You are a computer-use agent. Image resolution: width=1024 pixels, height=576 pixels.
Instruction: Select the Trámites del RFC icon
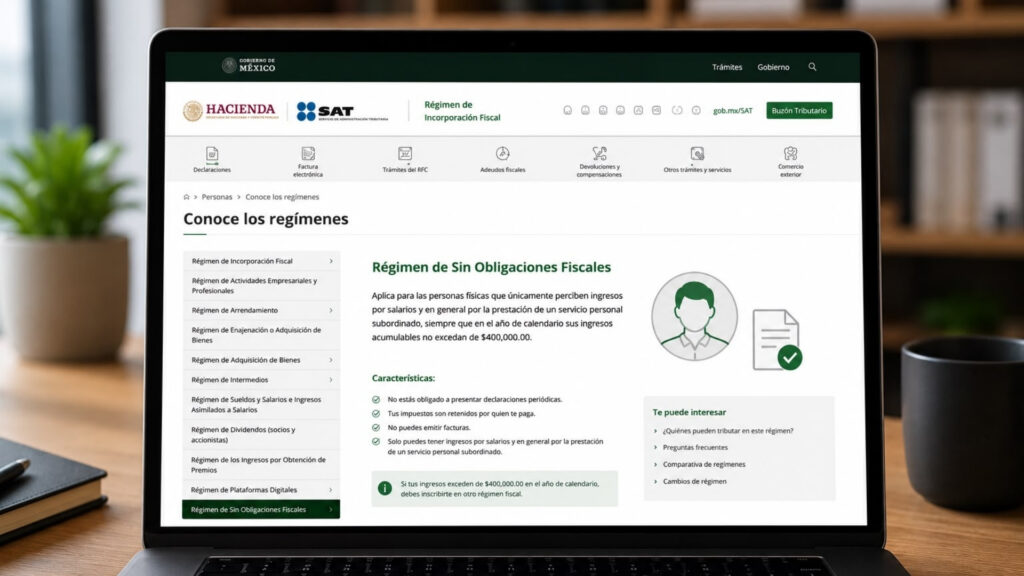[x=405, y=153]
